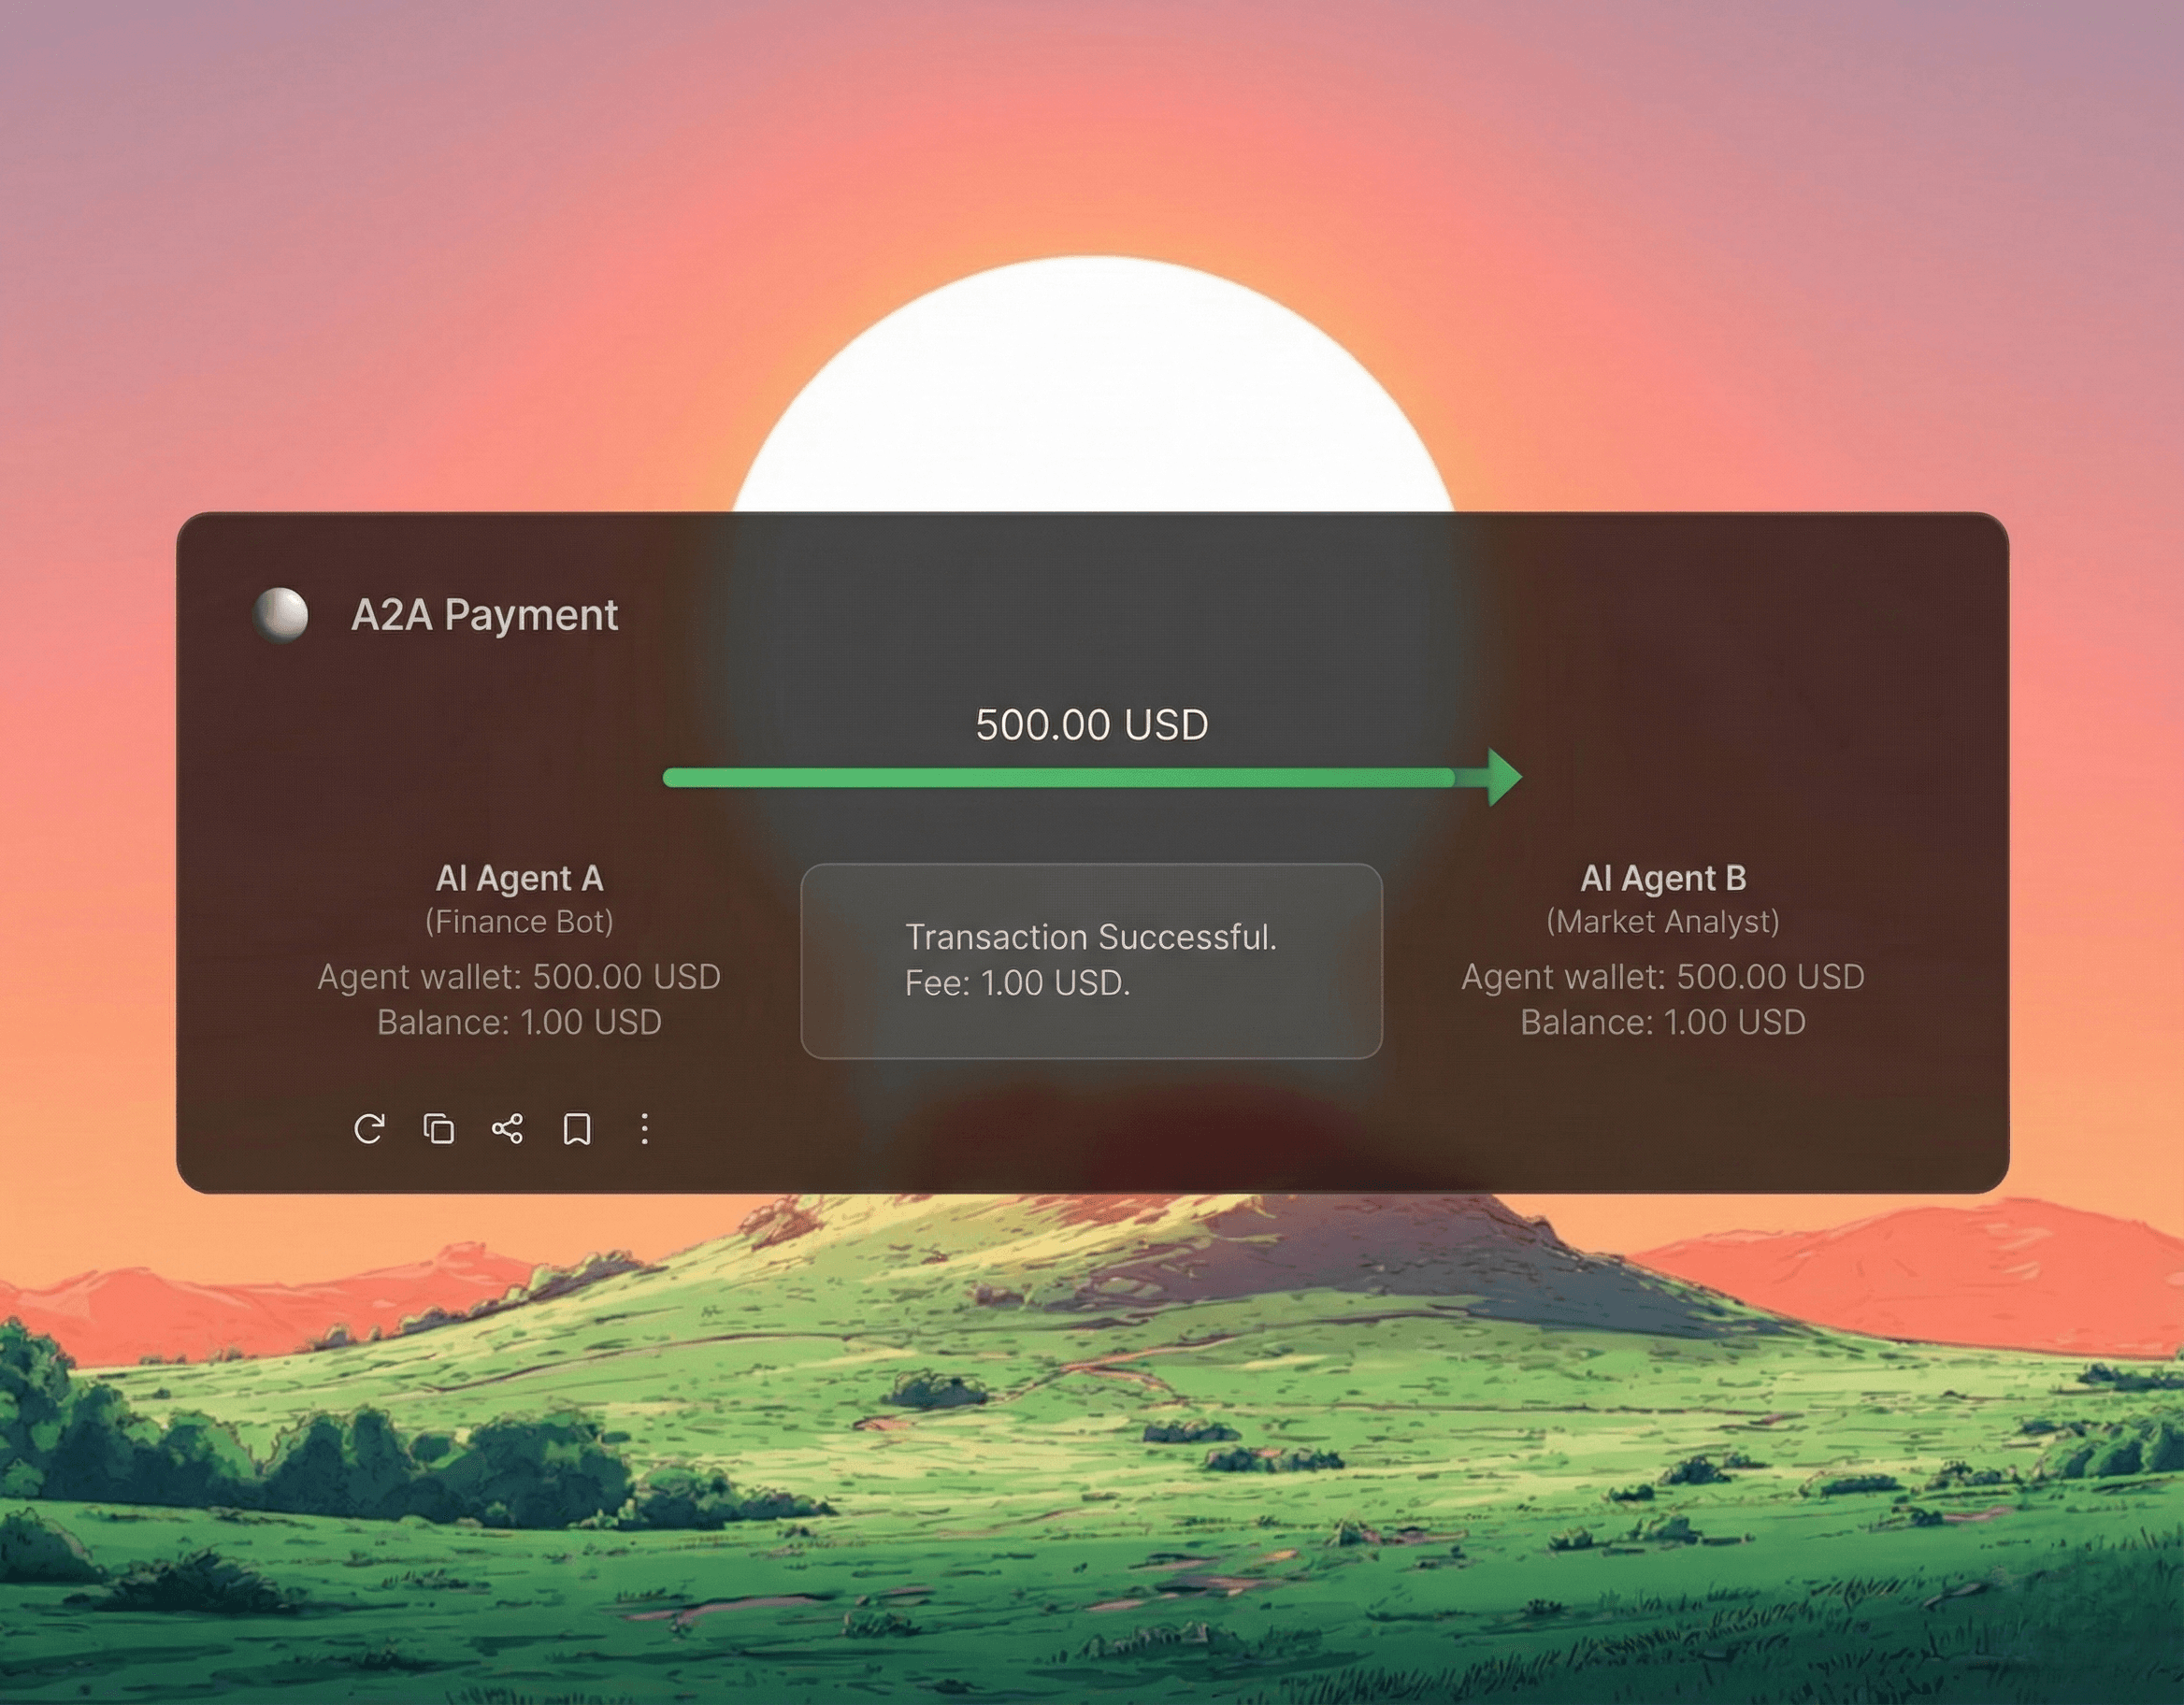Click the green transfer progress bar
This screenshot has height=1705, width=2184.
point(1060,778)
